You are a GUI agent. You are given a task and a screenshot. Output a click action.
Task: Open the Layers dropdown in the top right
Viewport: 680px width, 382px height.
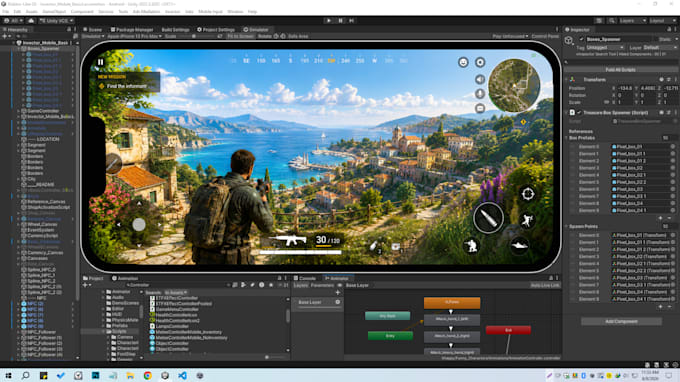(632, 20)
